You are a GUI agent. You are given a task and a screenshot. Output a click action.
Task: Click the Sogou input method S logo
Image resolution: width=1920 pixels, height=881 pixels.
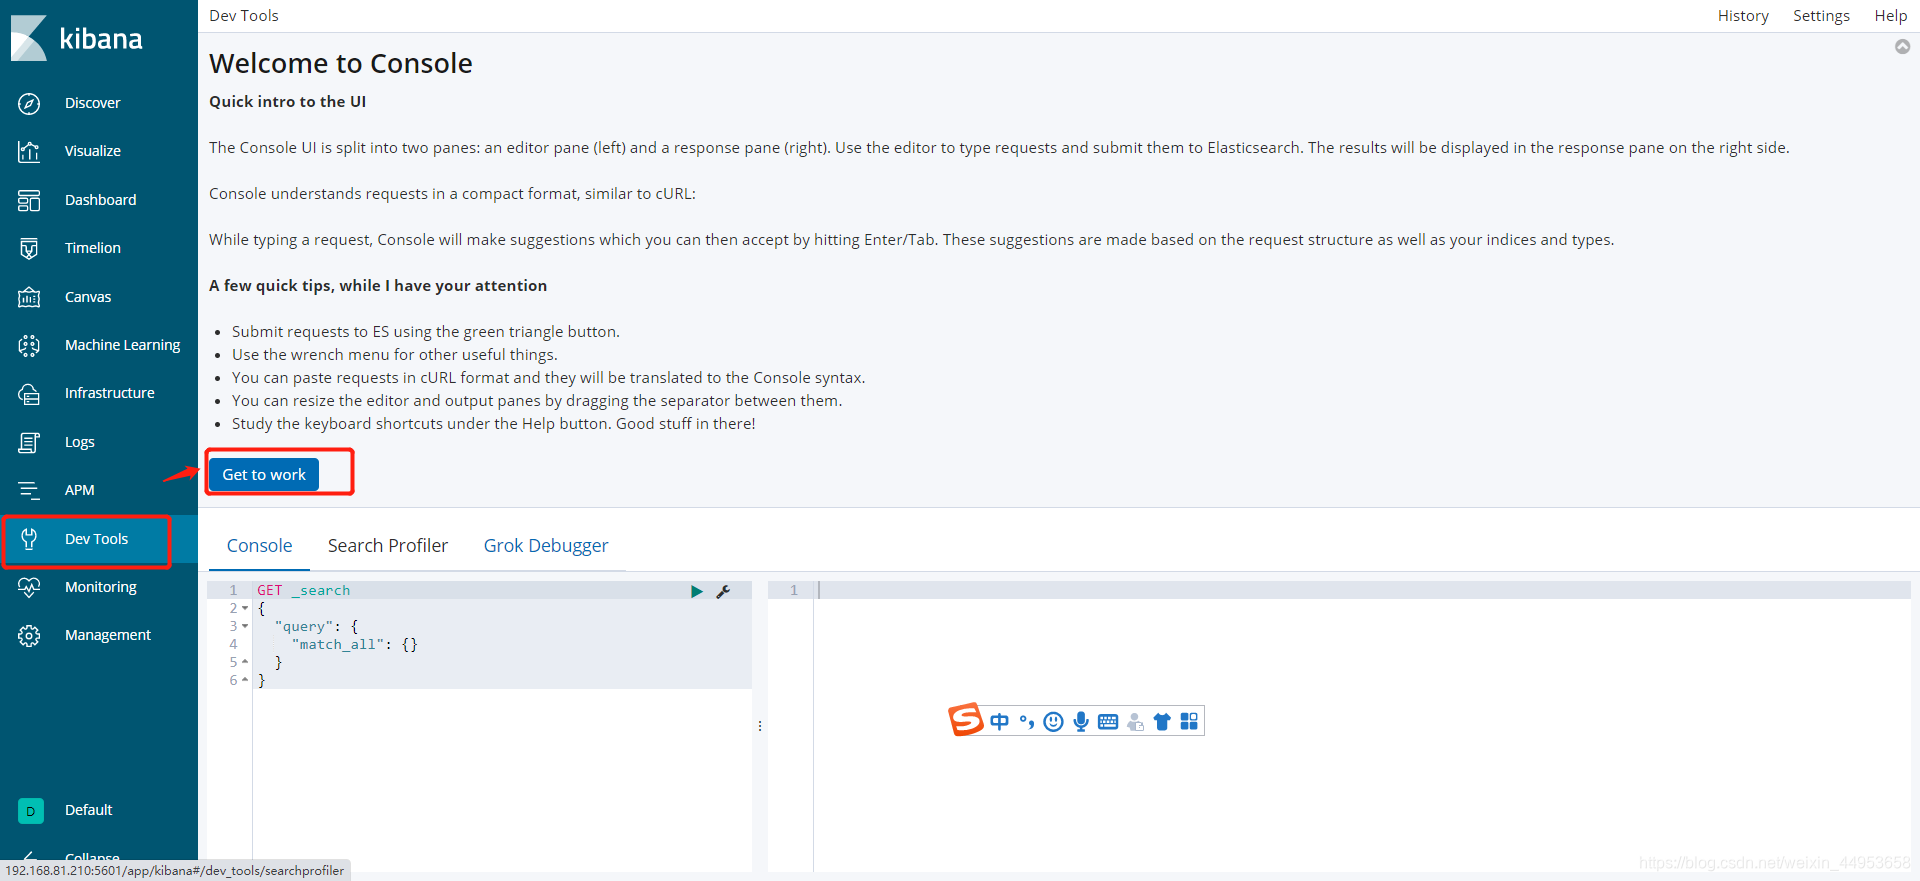965,719
